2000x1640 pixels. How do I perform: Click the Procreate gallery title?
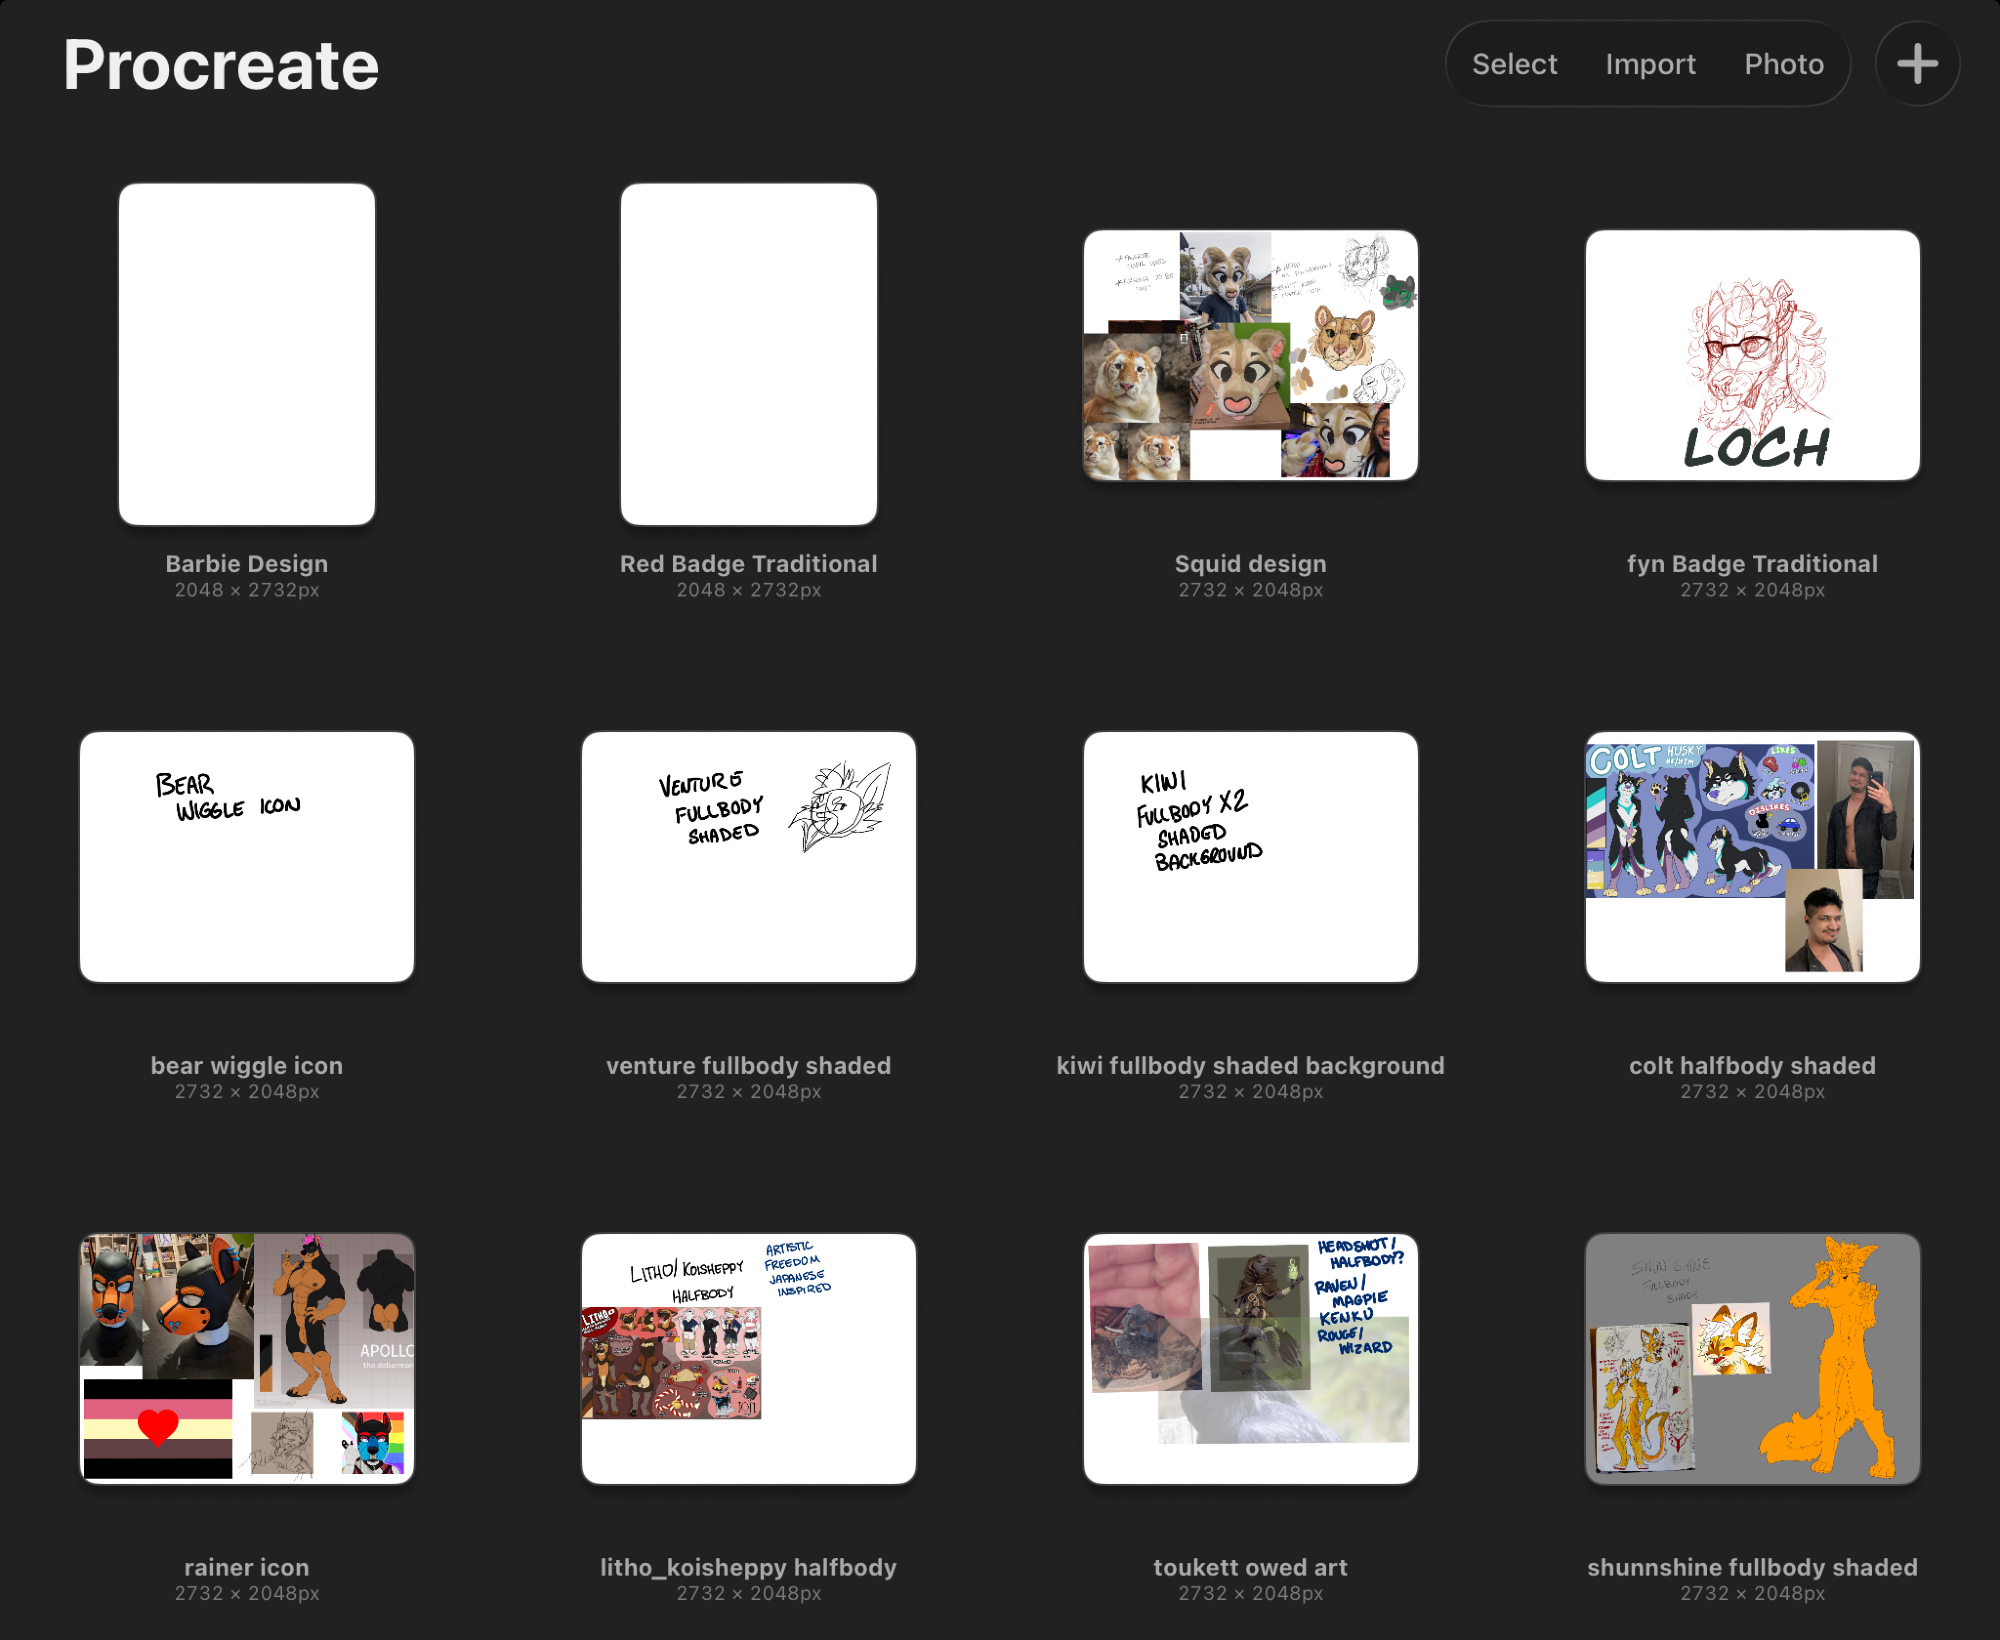pos(221,66)
